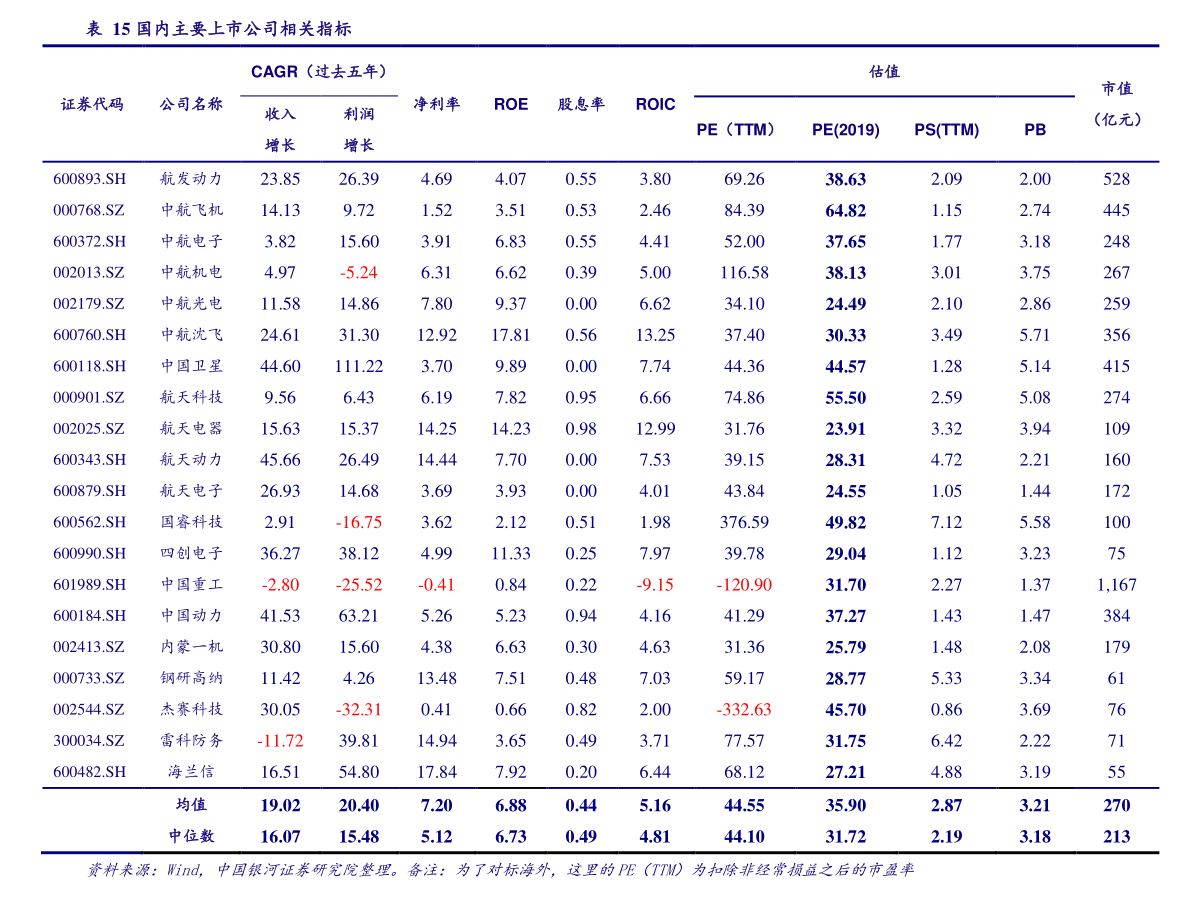Select company name 中国卫星
1191x898 pixels.
pyautogui.click(x=191, y=366)
